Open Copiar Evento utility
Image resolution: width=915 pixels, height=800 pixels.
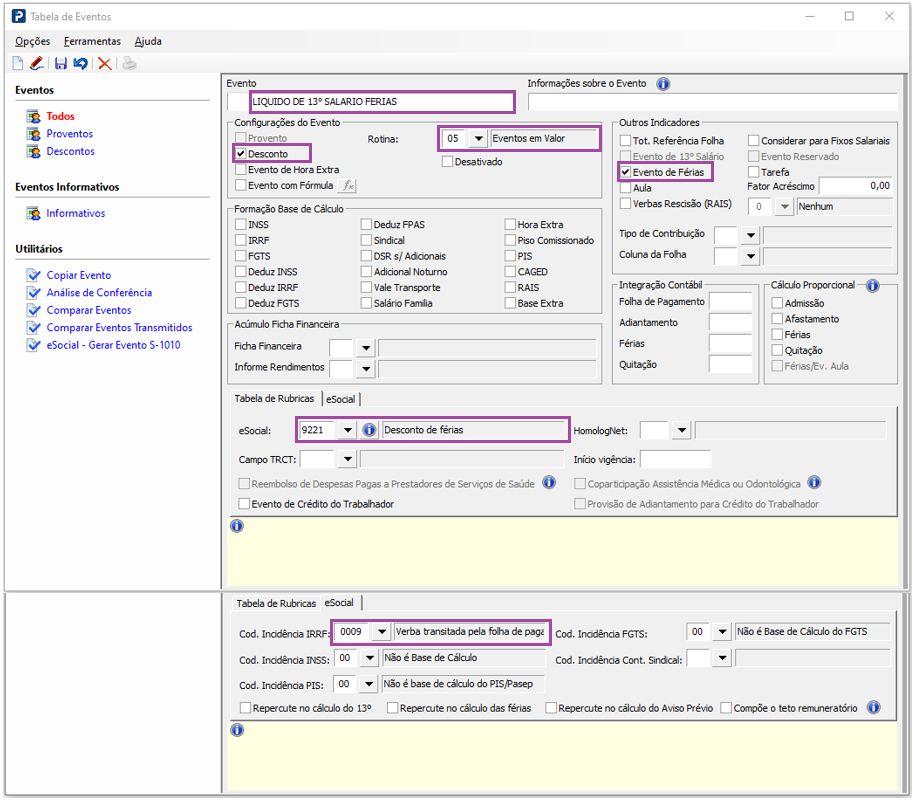point(79,275)
